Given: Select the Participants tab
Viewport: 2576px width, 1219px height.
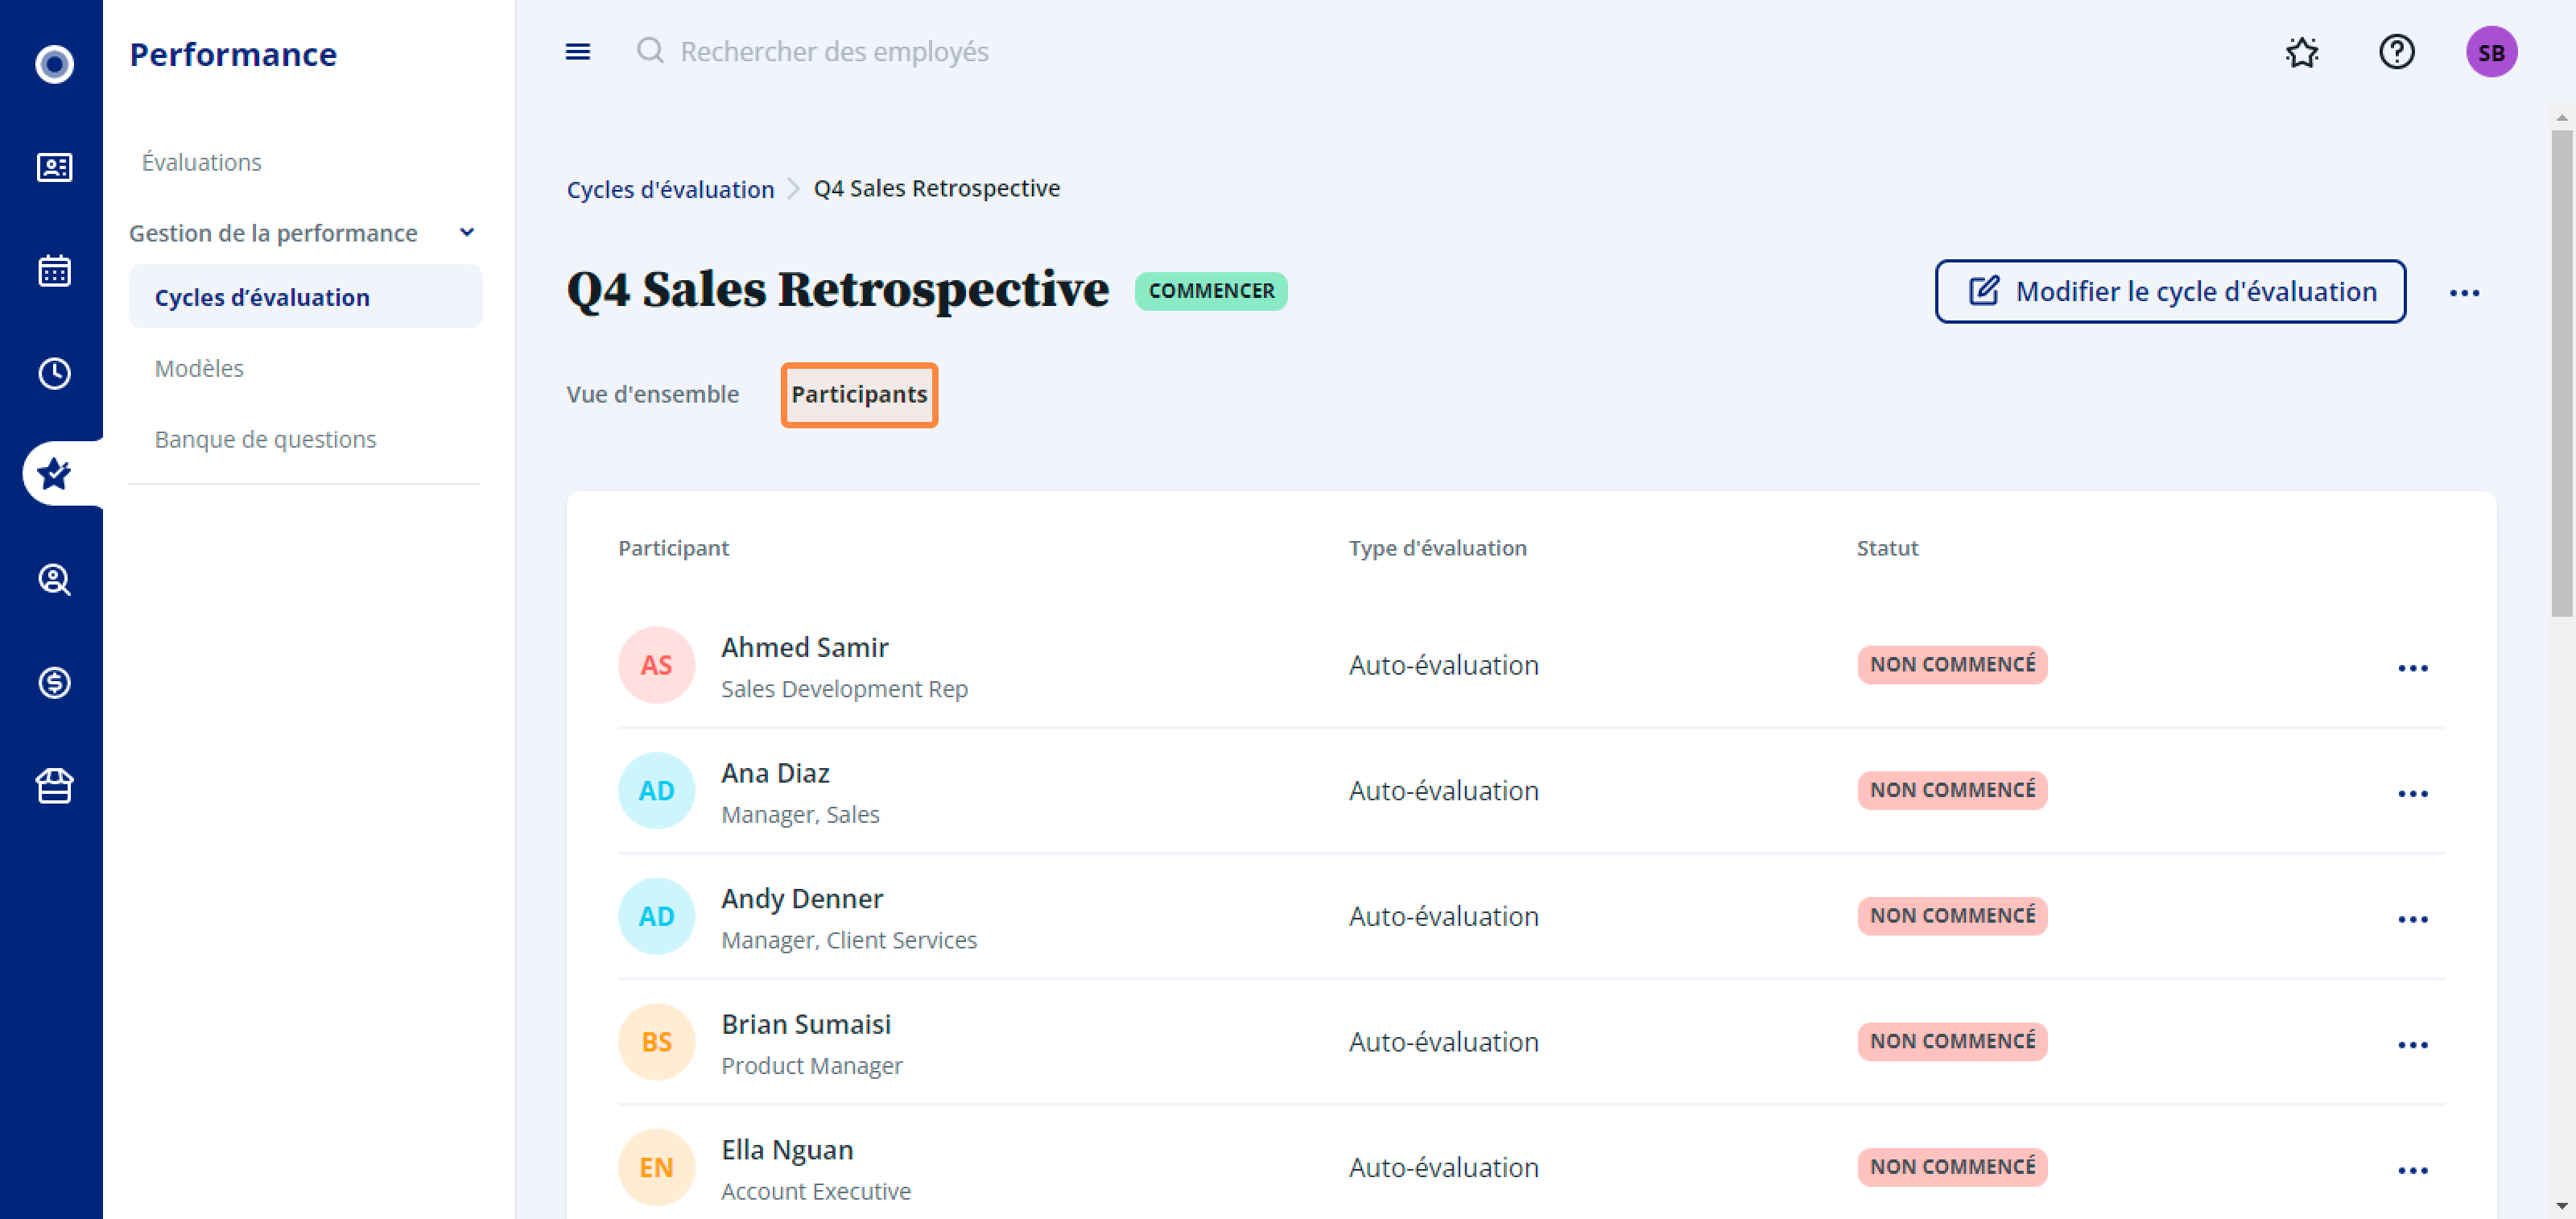Looking at the screenshot, I should tap(859, 394).
